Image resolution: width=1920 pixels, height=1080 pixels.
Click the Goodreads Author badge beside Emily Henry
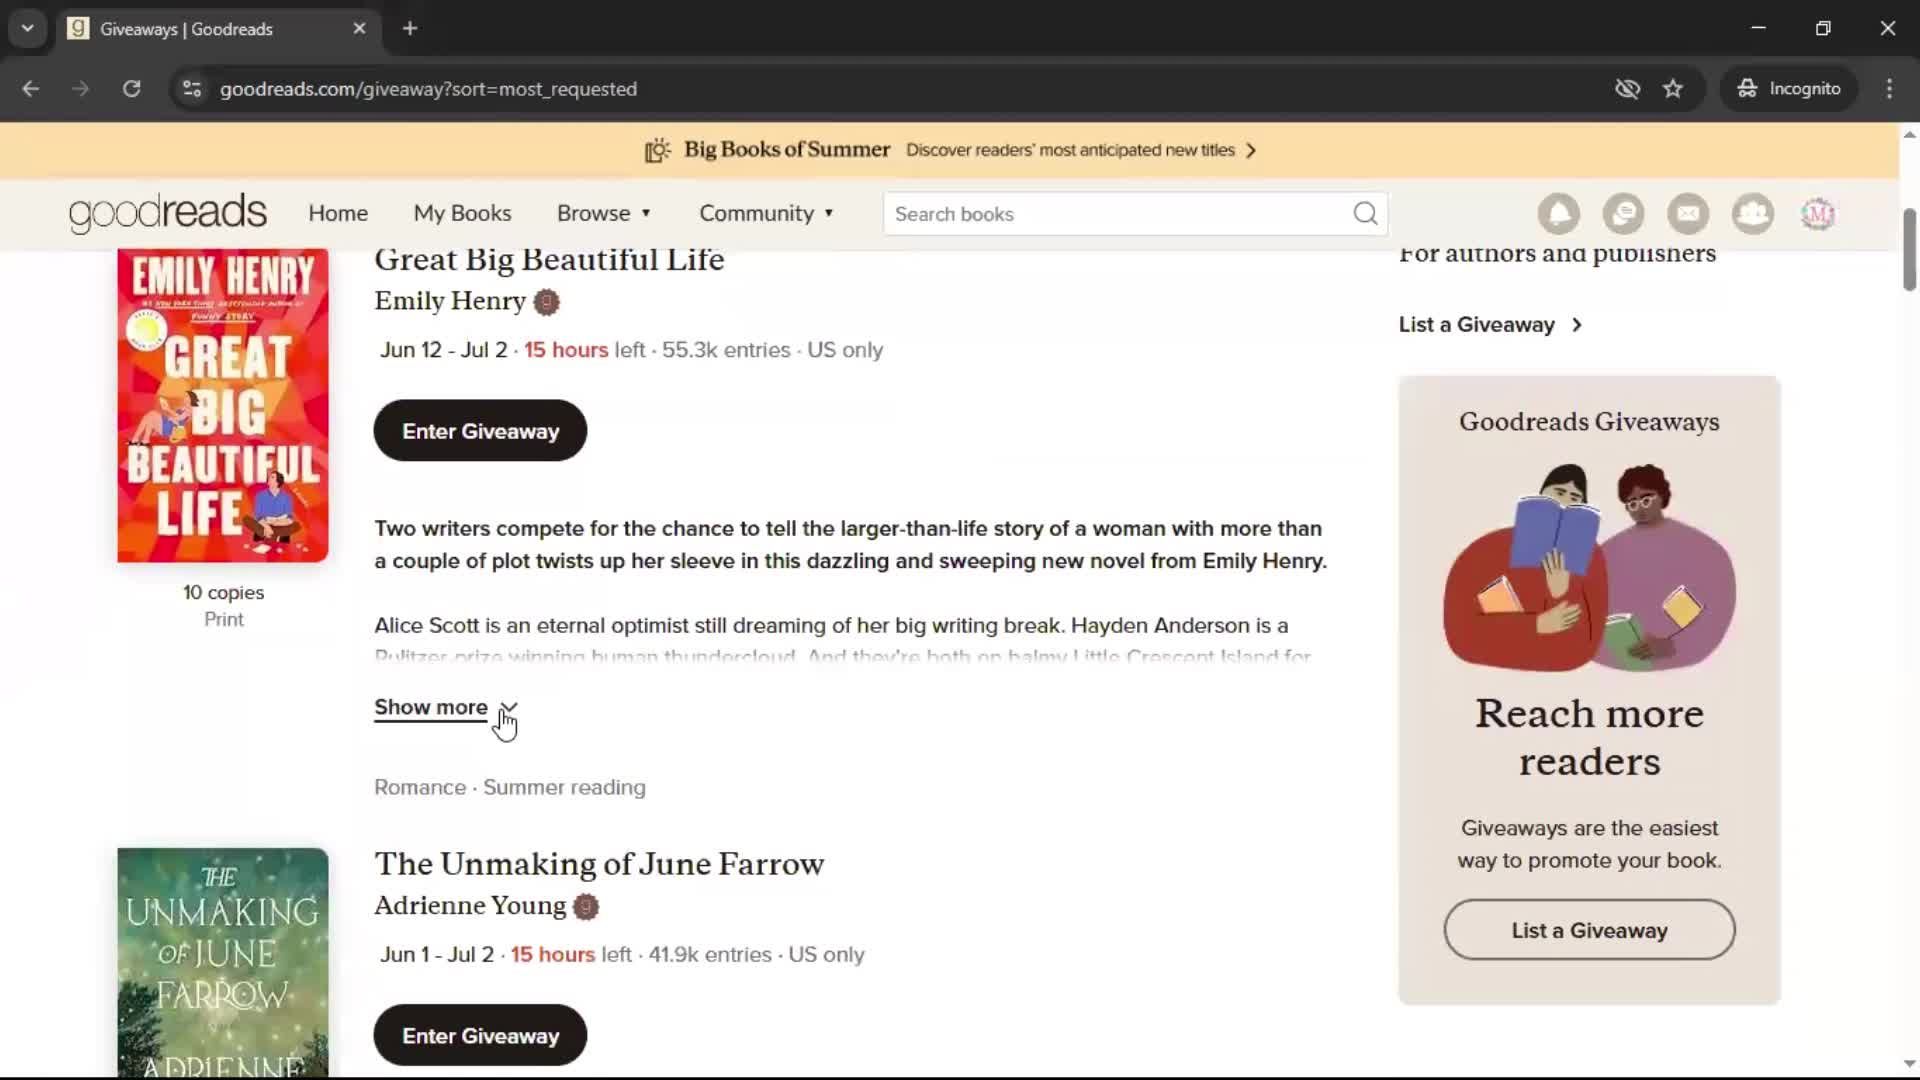pyautogui.click(x=546, y=302)
